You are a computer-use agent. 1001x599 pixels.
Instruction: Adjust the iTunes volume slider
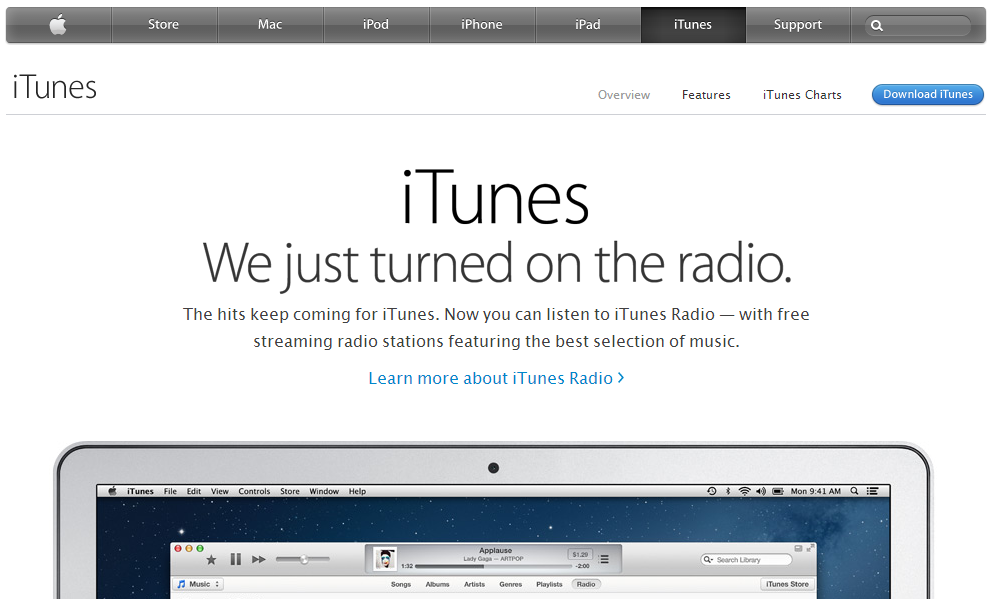coord(302,559)
